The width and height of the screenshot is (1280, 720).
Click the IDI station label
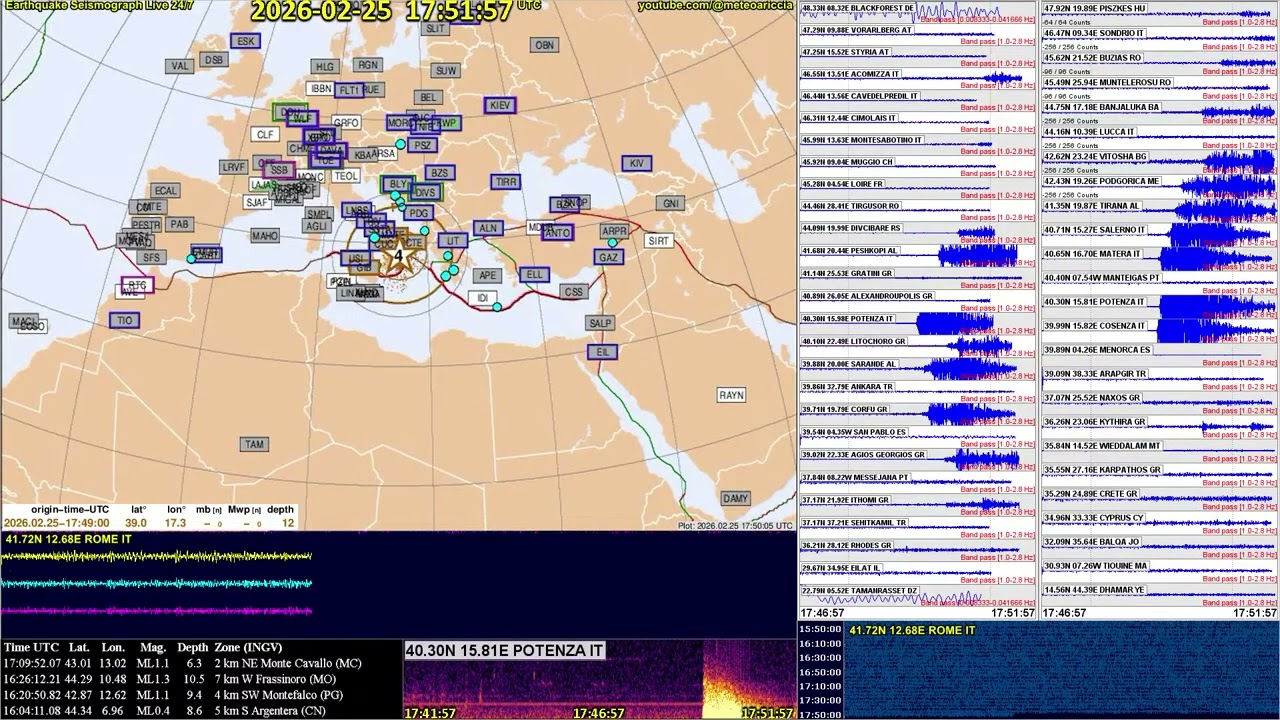click(483, 298)
